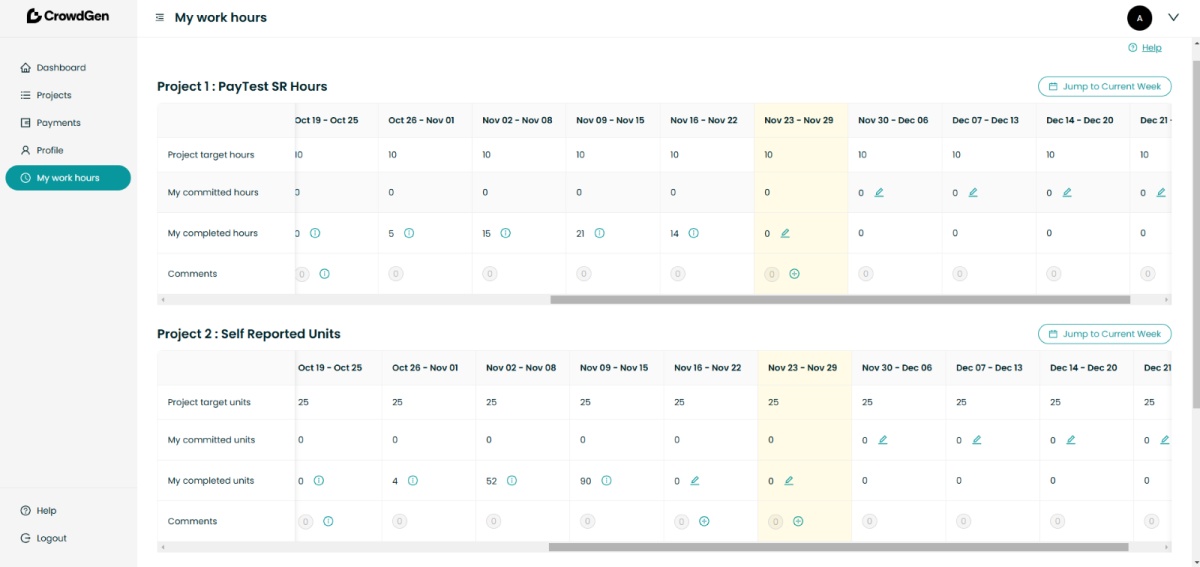This screenshot has width=1200, height=567.
Task: Click the My completed units row label
Action: [211, 480]
